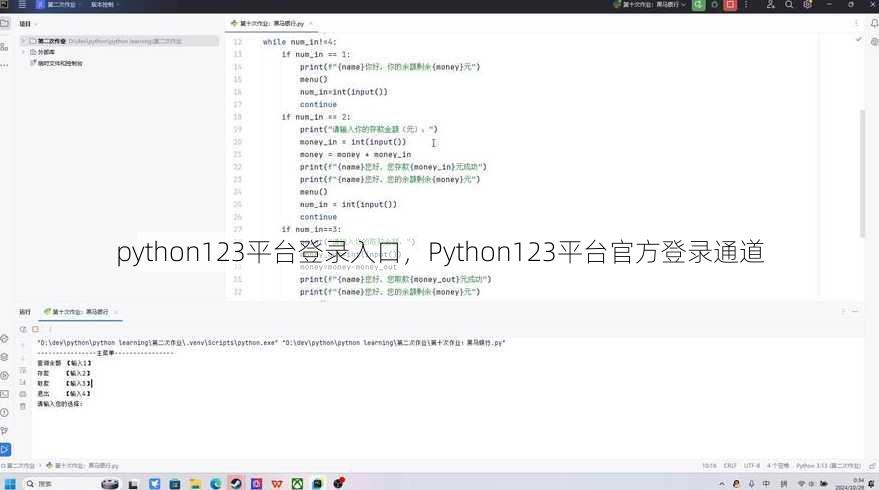Viewport: 879px width, 490px height.
Task: Click the scroll-down arrow in console gutter
Action: click(x=23, y=357)
